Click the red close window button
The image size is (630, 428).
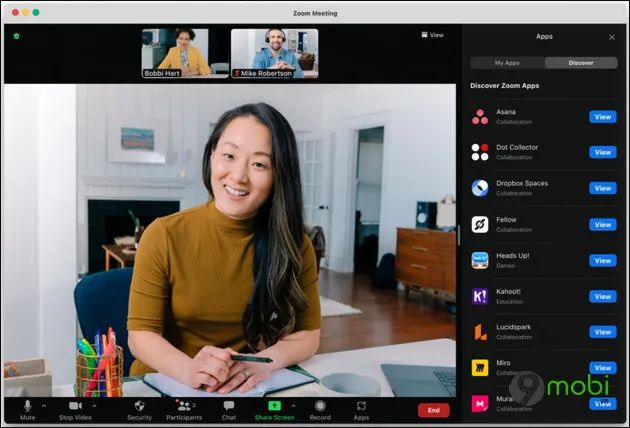point(15,12)
